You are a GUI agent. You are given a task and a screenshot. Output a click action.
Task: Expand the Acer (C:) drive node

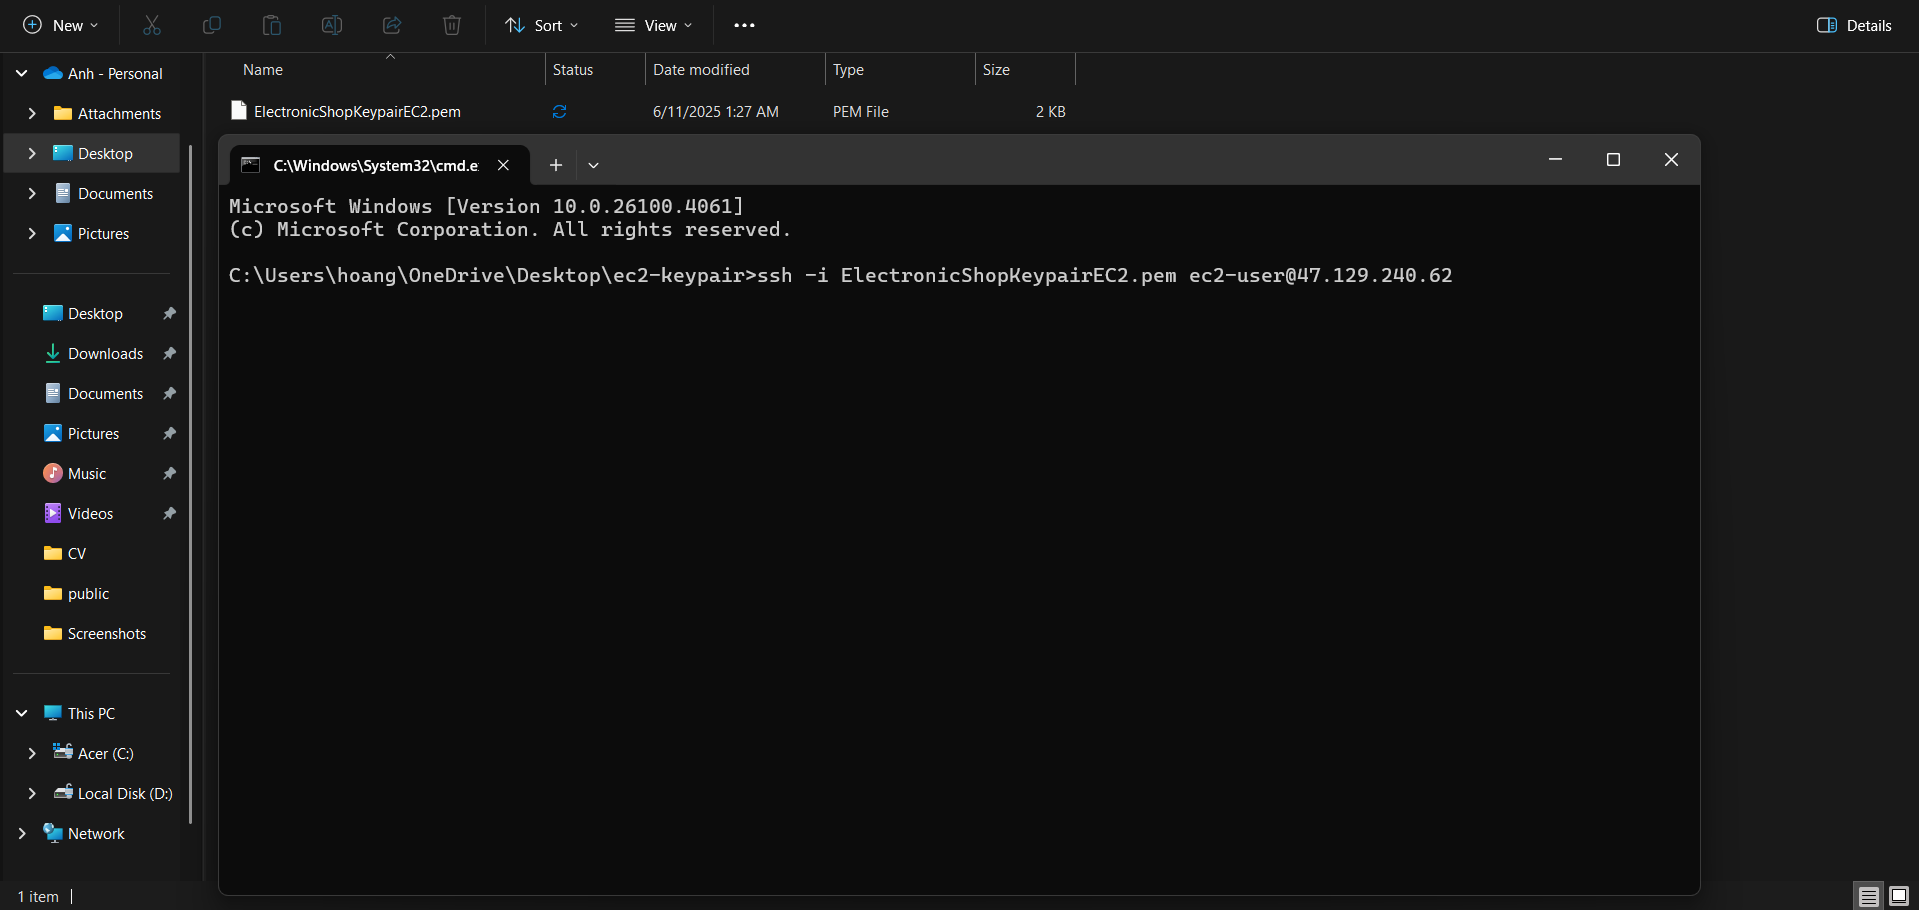[x=32, y=753]
